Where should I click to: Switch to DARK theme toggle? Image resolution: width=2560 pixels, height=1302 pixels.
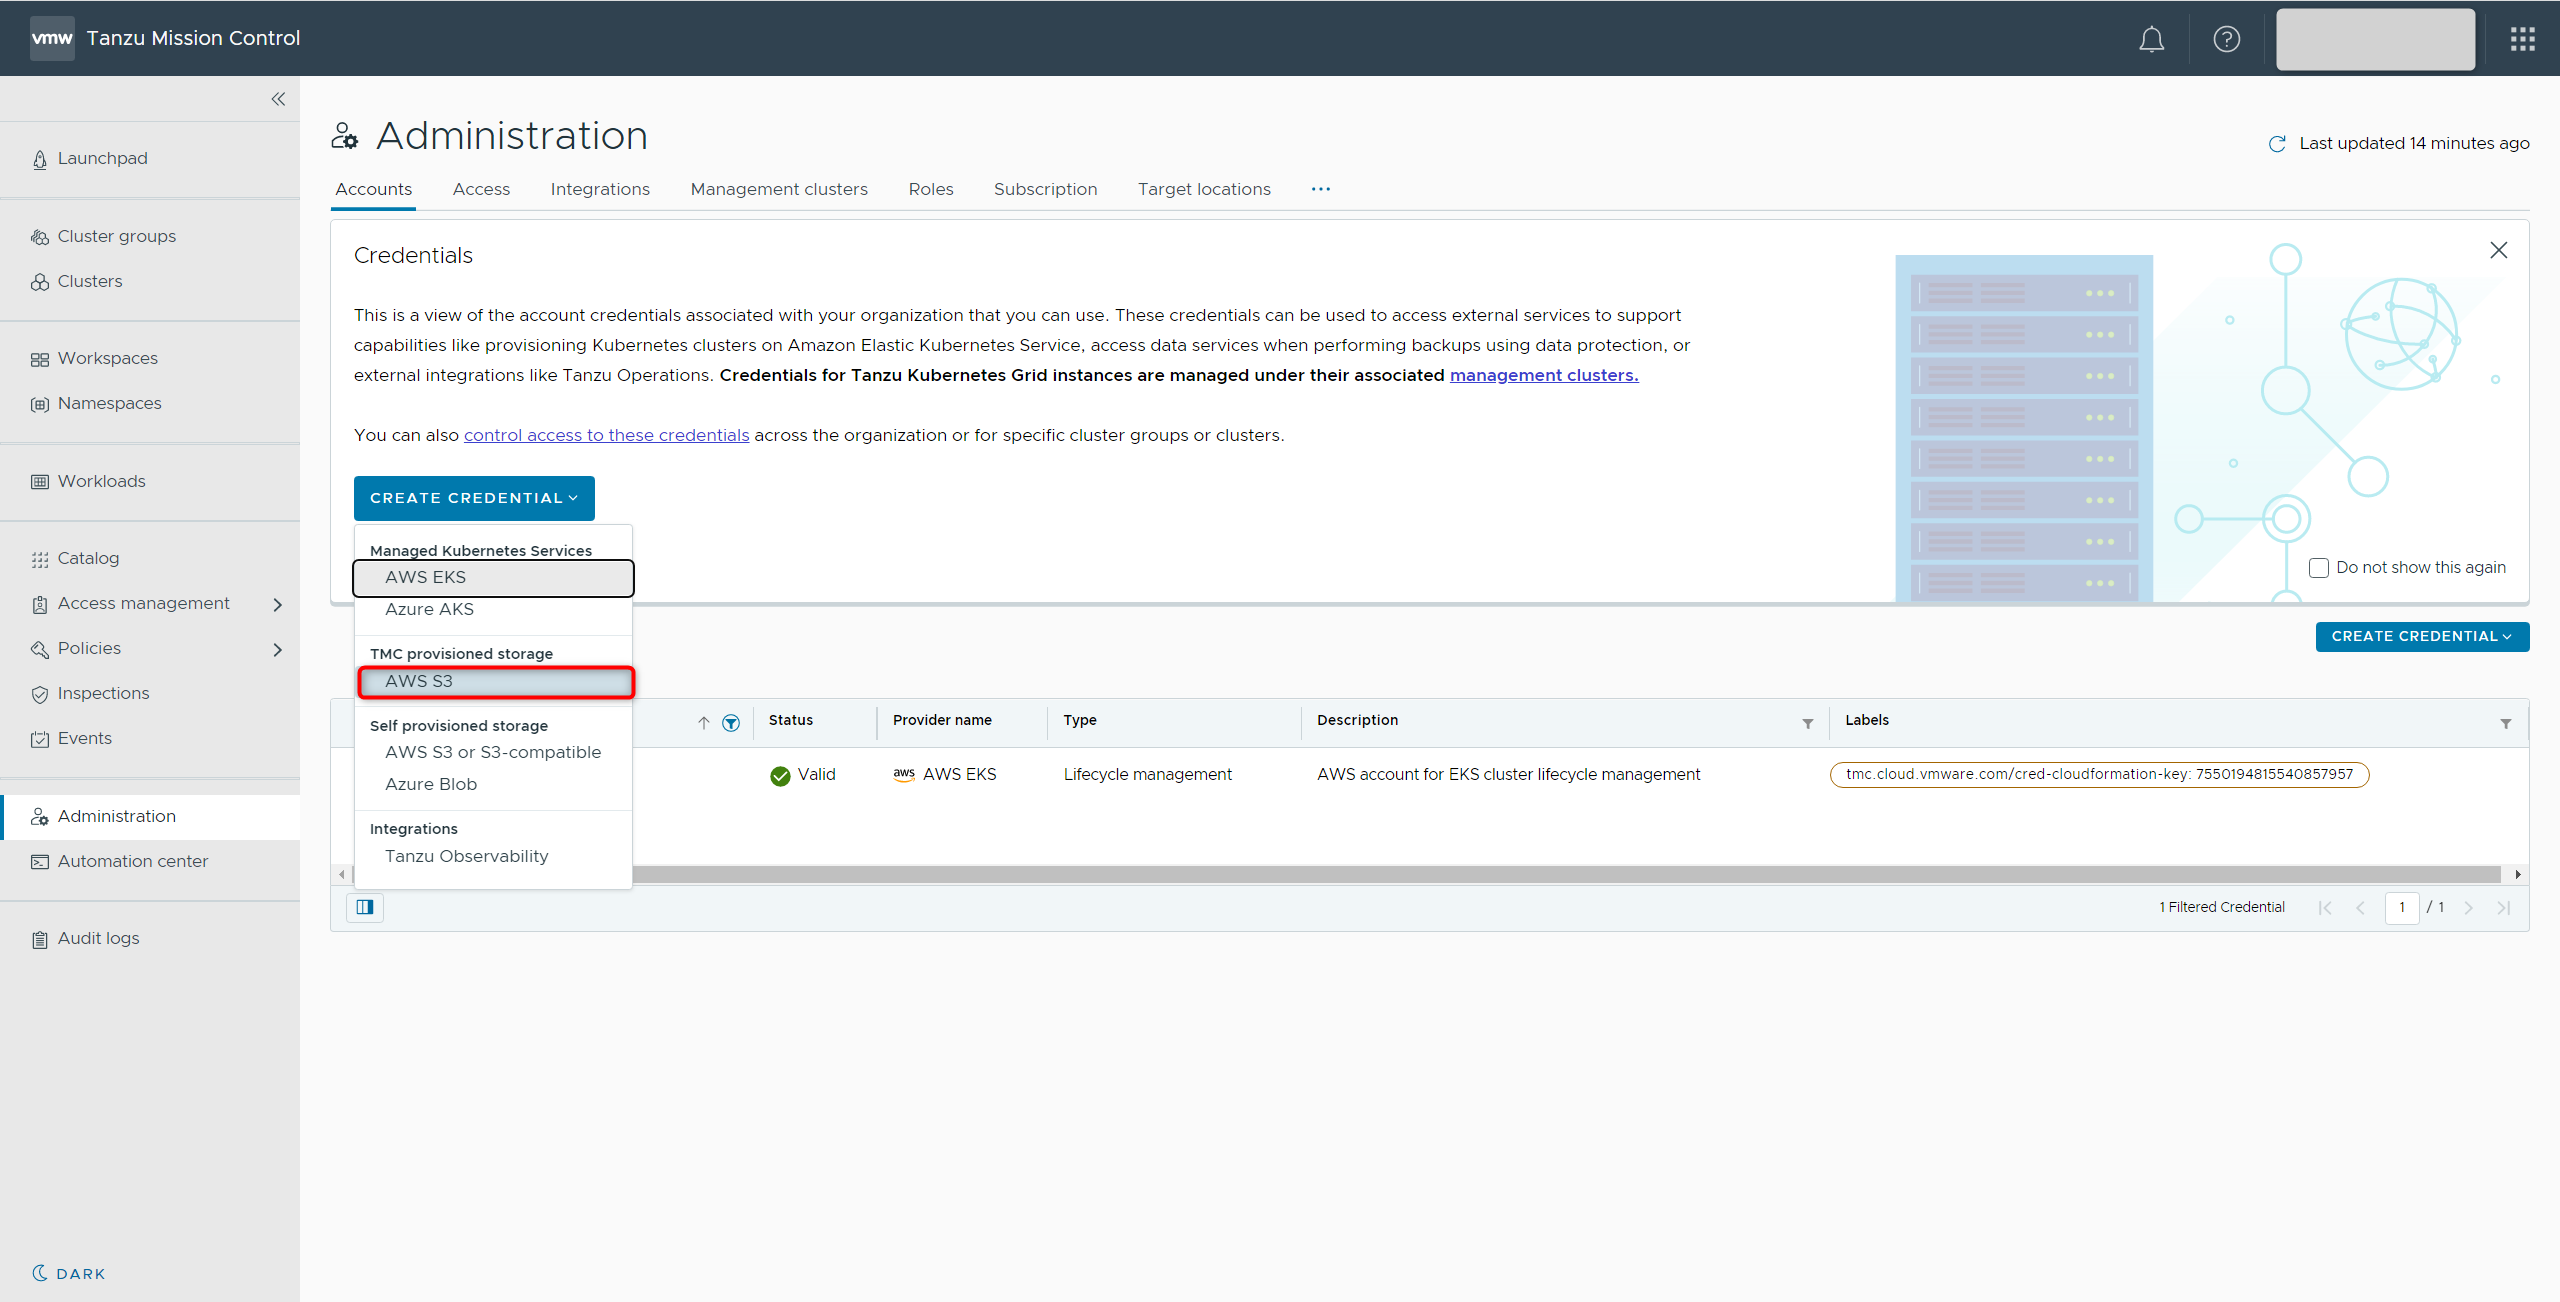pyautogui.click(x=68, y=1273)
